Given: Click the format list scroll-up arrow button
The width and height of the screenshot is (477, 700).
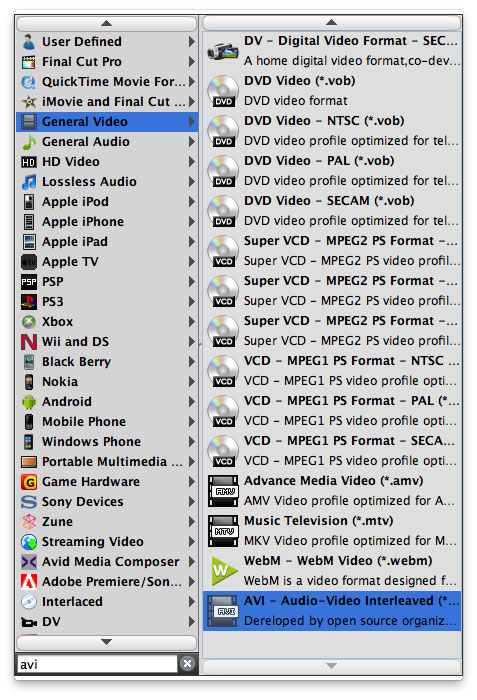Looking at the screenshot, I should click(331, 22).
